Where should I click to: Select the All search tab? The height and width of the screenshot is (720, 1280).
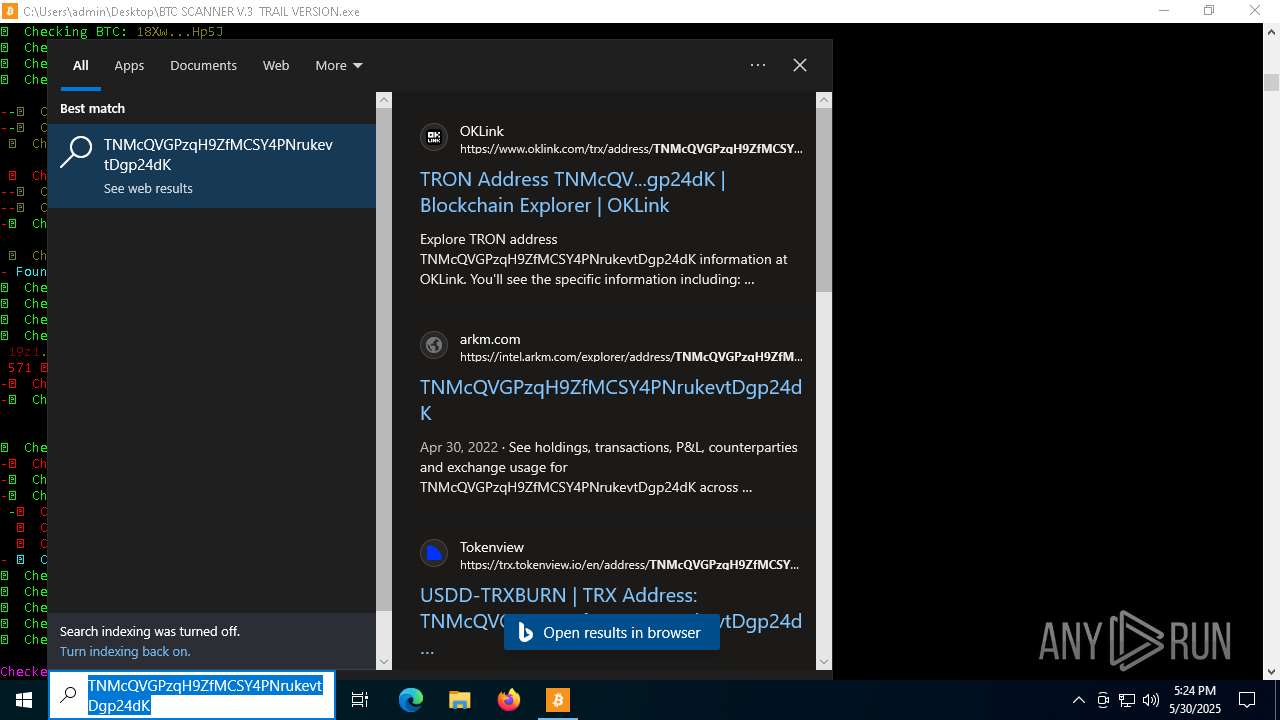coord(81,66)
